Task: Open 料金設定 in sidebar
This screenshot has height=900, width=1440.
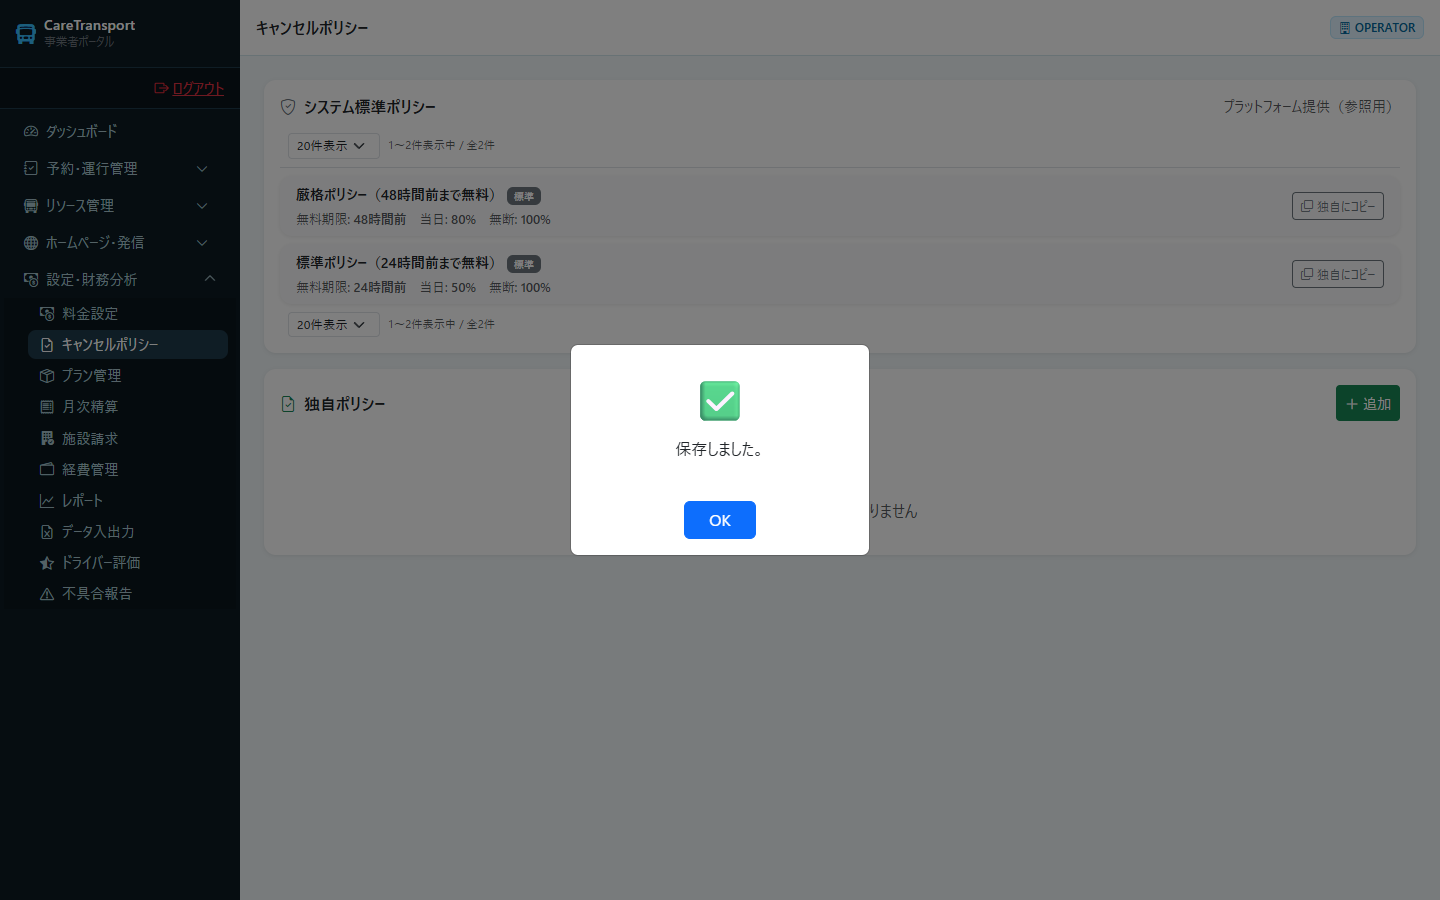Action: click(128, 313)
